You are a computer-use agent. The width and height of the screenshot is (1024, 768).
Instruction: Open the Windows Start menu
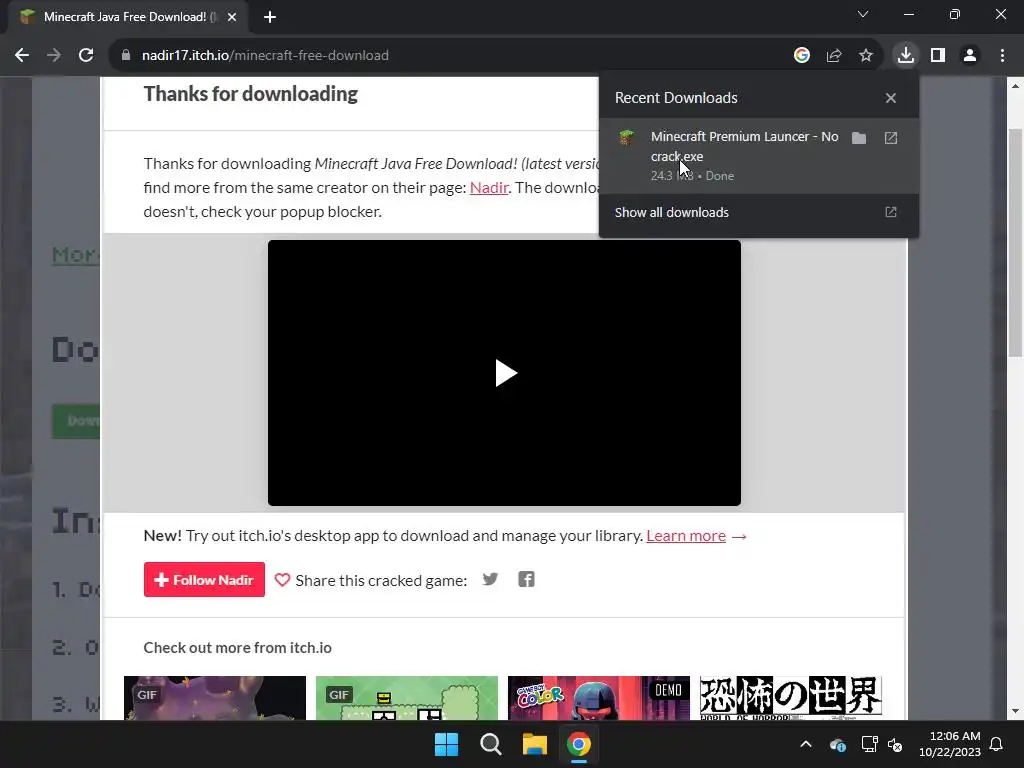coord(447,744)
